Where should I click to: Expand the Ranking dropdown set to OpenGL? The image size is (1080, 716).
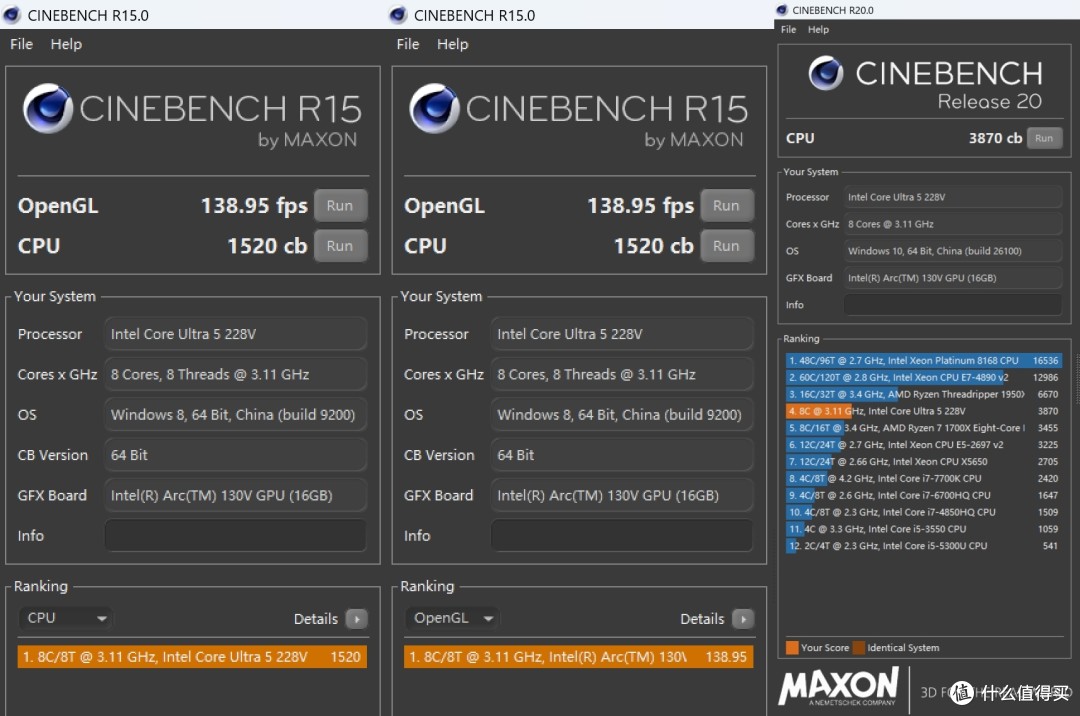pos(452,618)
